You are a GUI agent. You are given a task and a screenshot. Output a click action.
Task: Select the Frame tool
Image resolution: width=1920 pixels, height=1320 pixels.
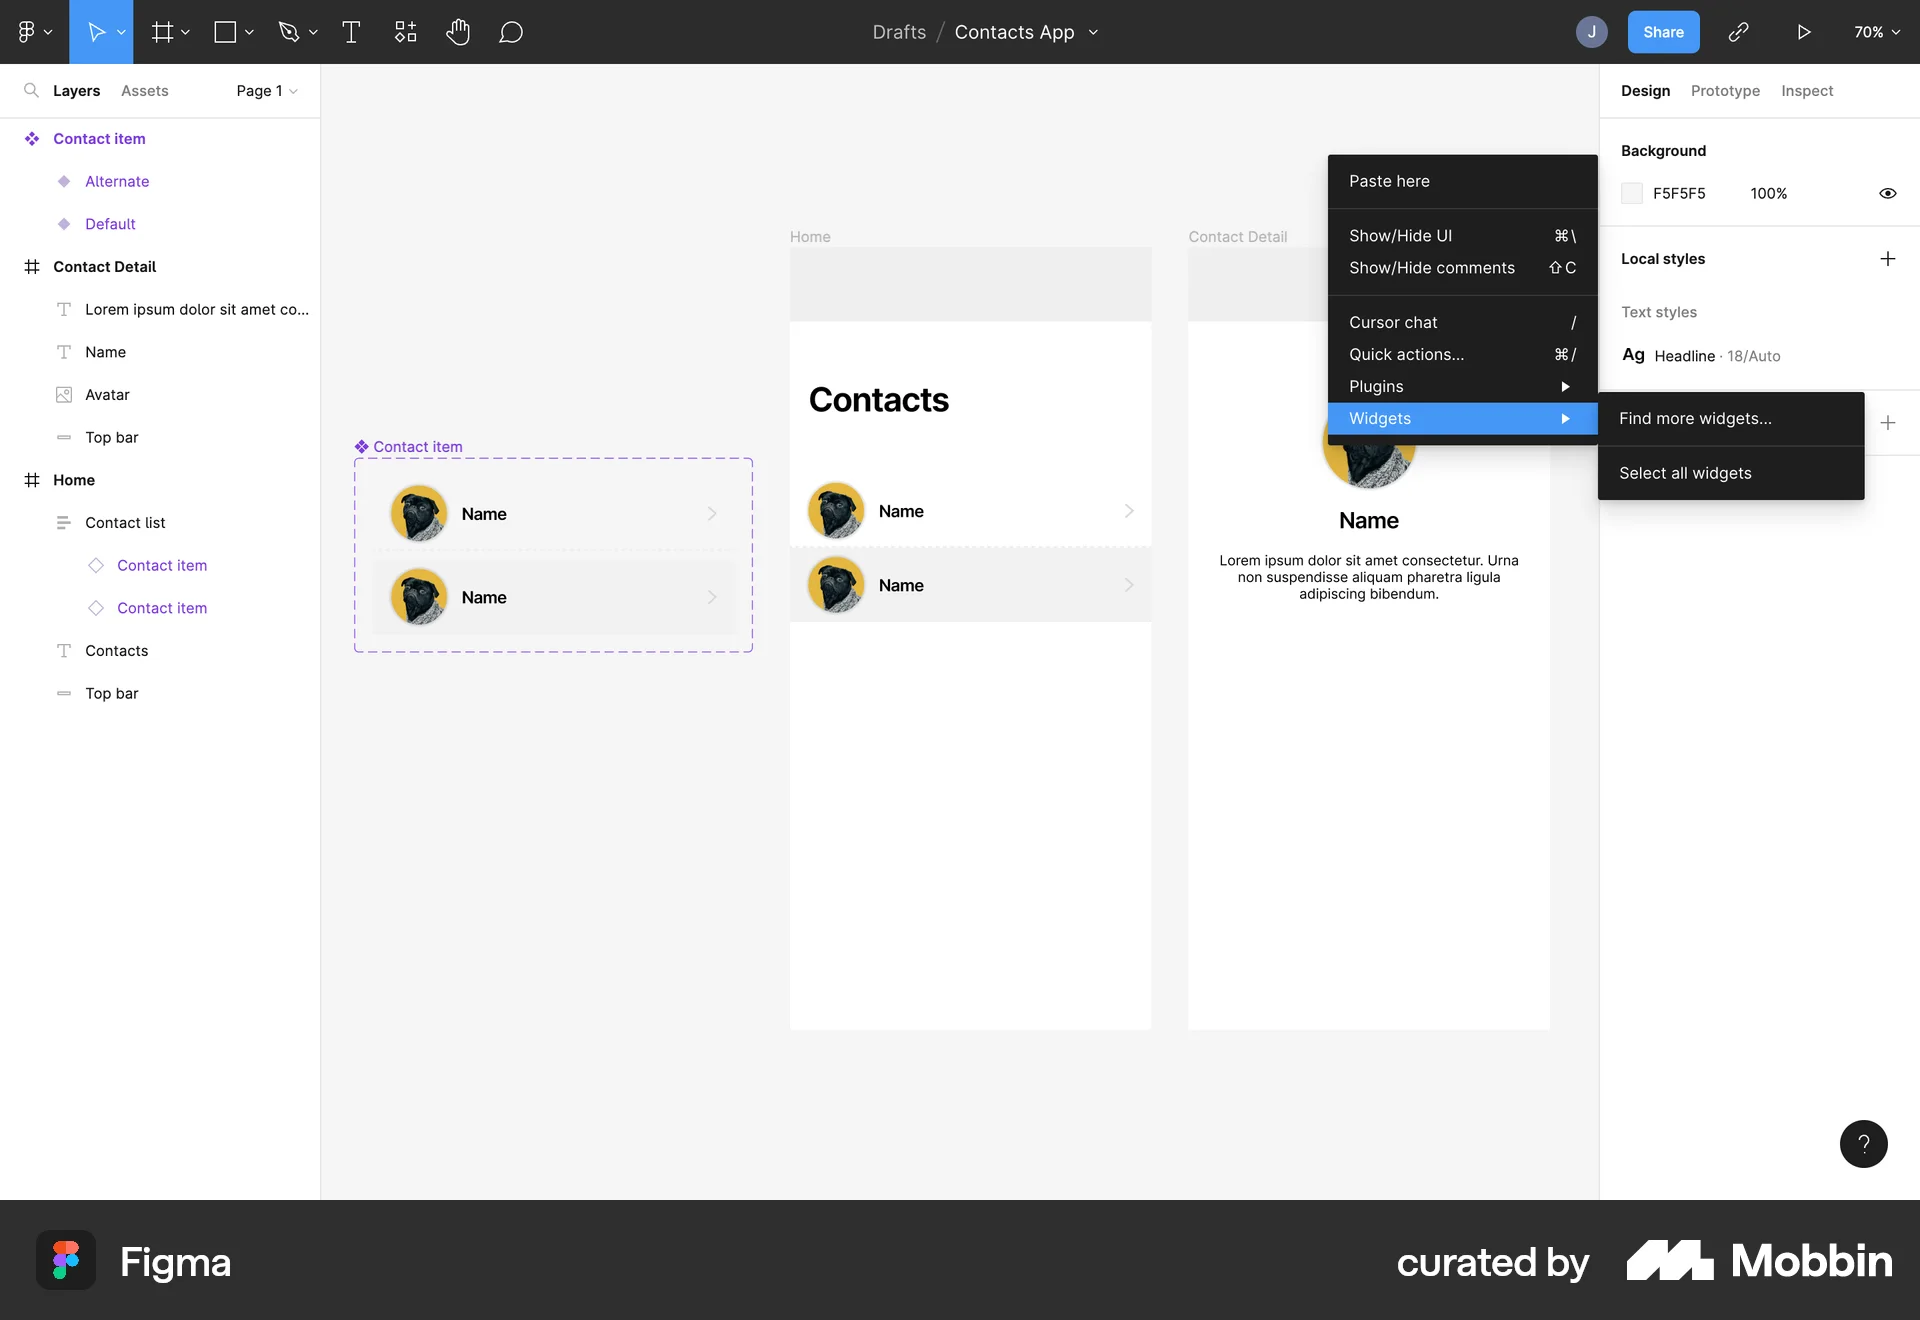[x=161, y=31]
